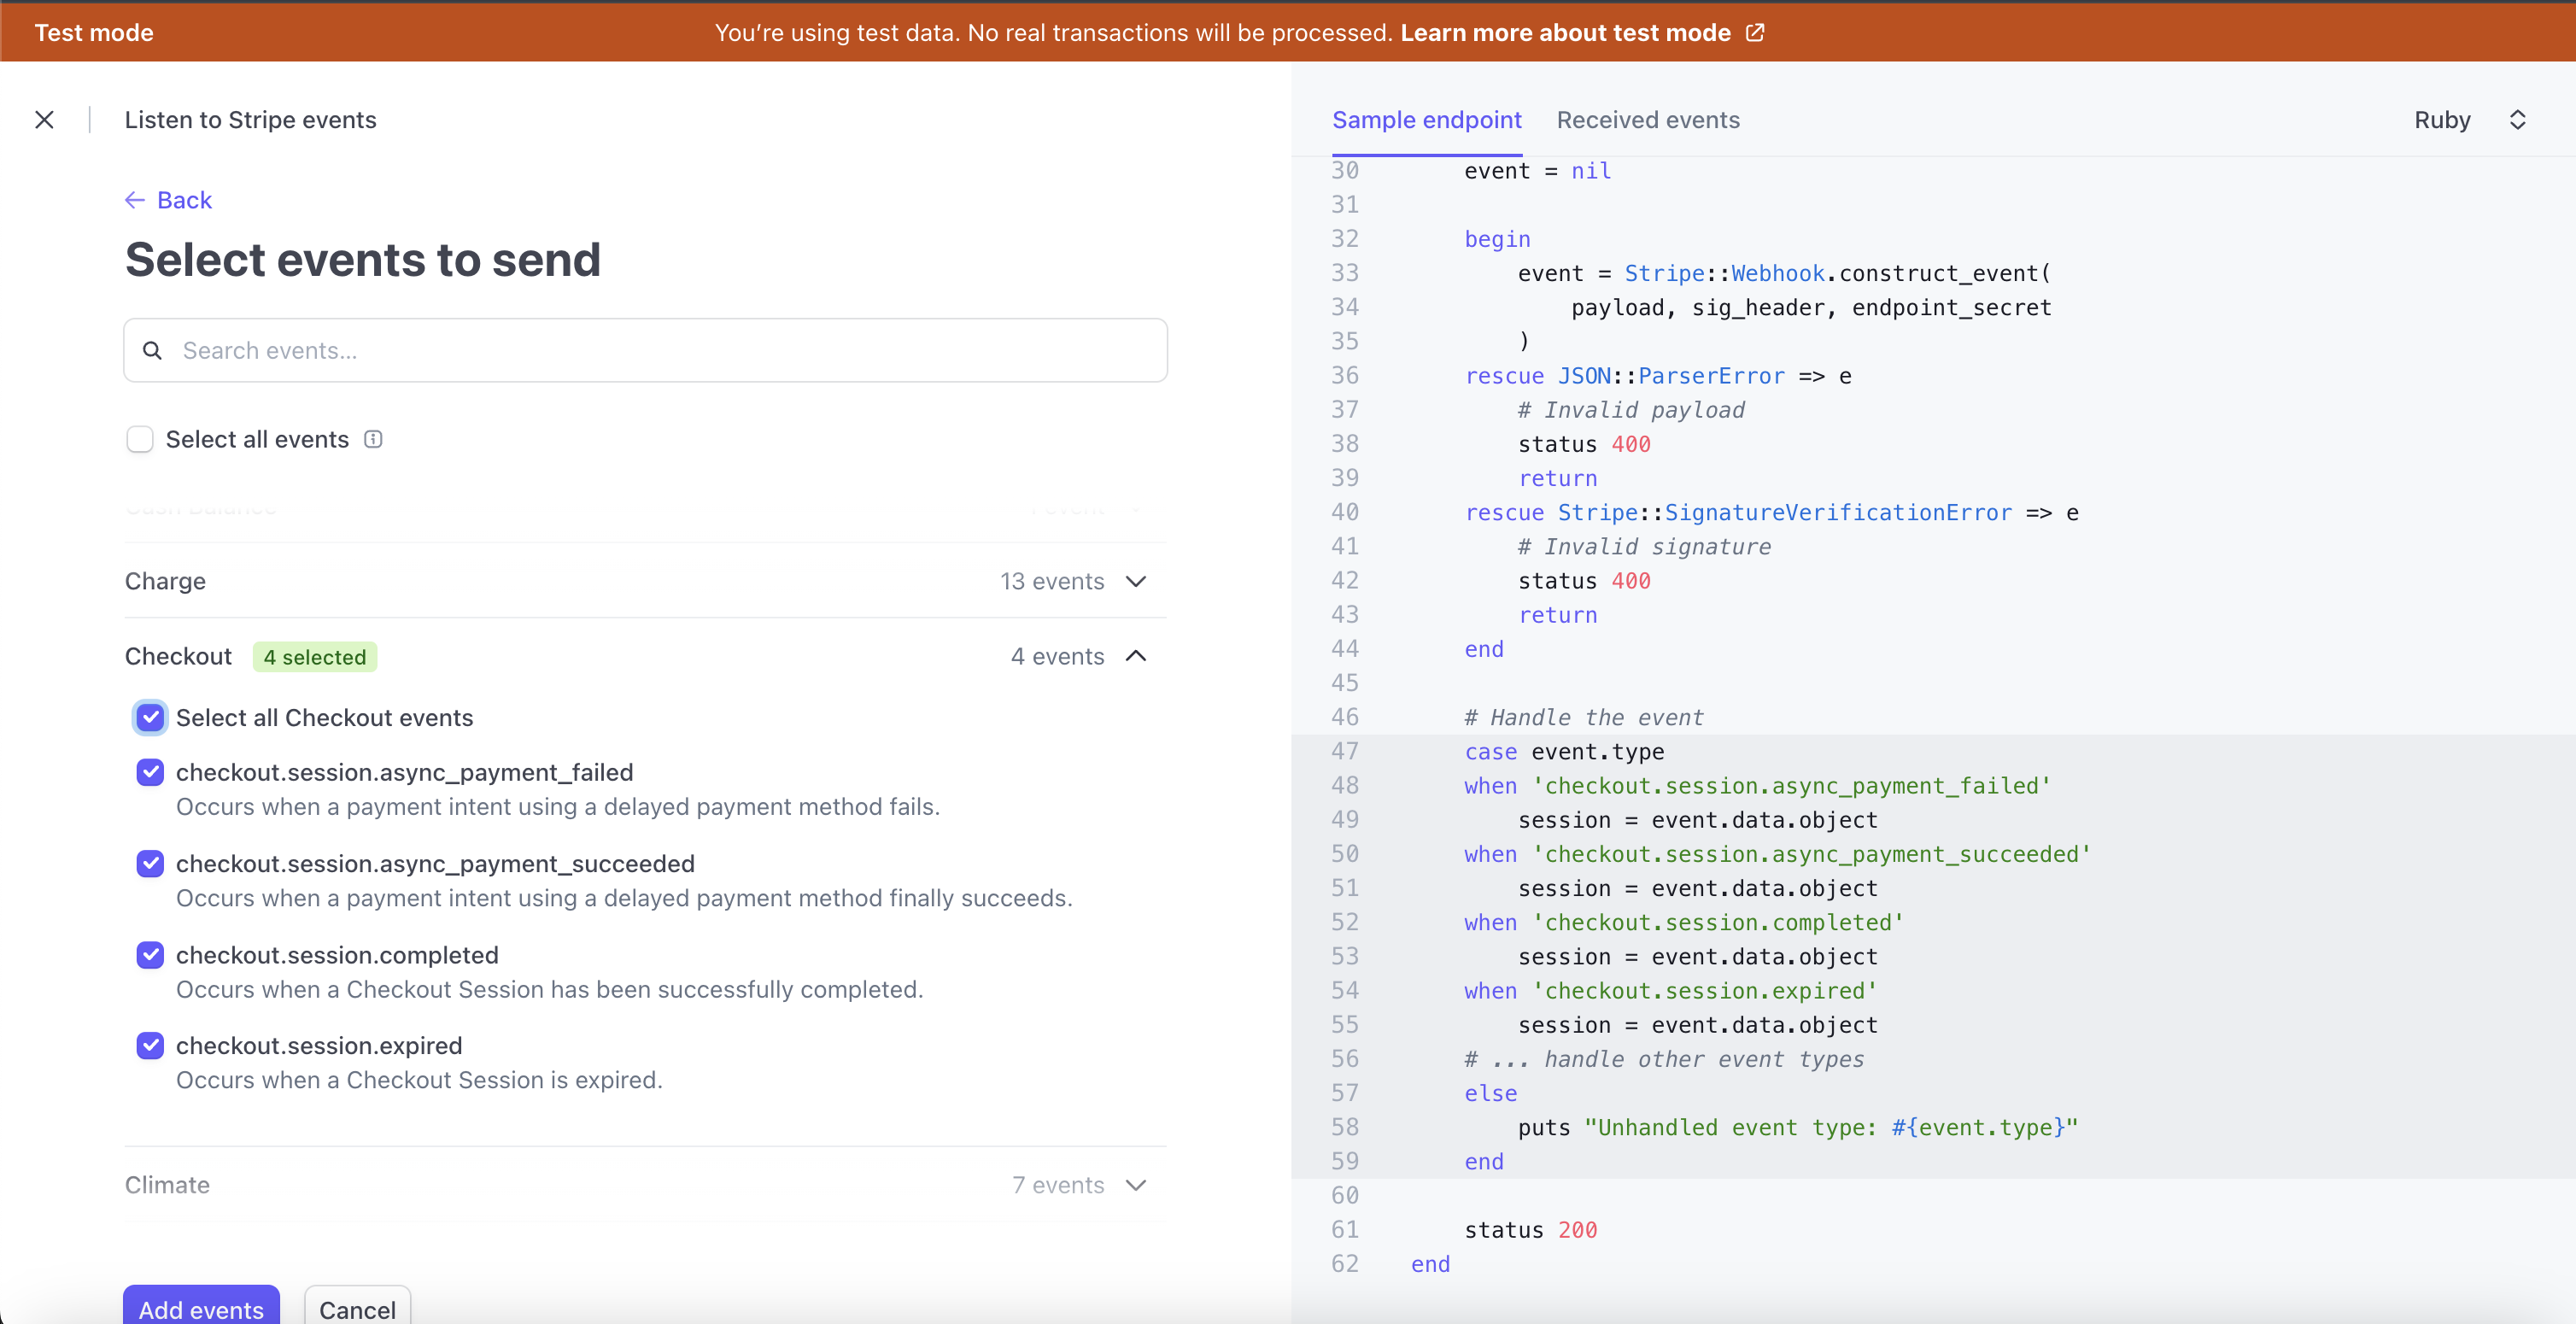Uncheck Select all Checkout events checkbox
This screenshot has height=1324, width=2576.
(x=150, y=718)
